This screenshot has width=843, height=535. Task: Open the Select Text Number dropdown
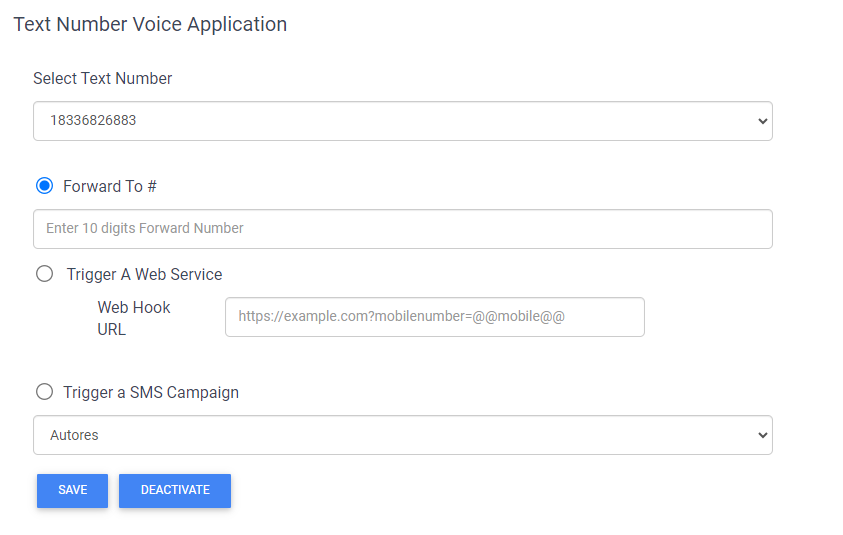402,121
